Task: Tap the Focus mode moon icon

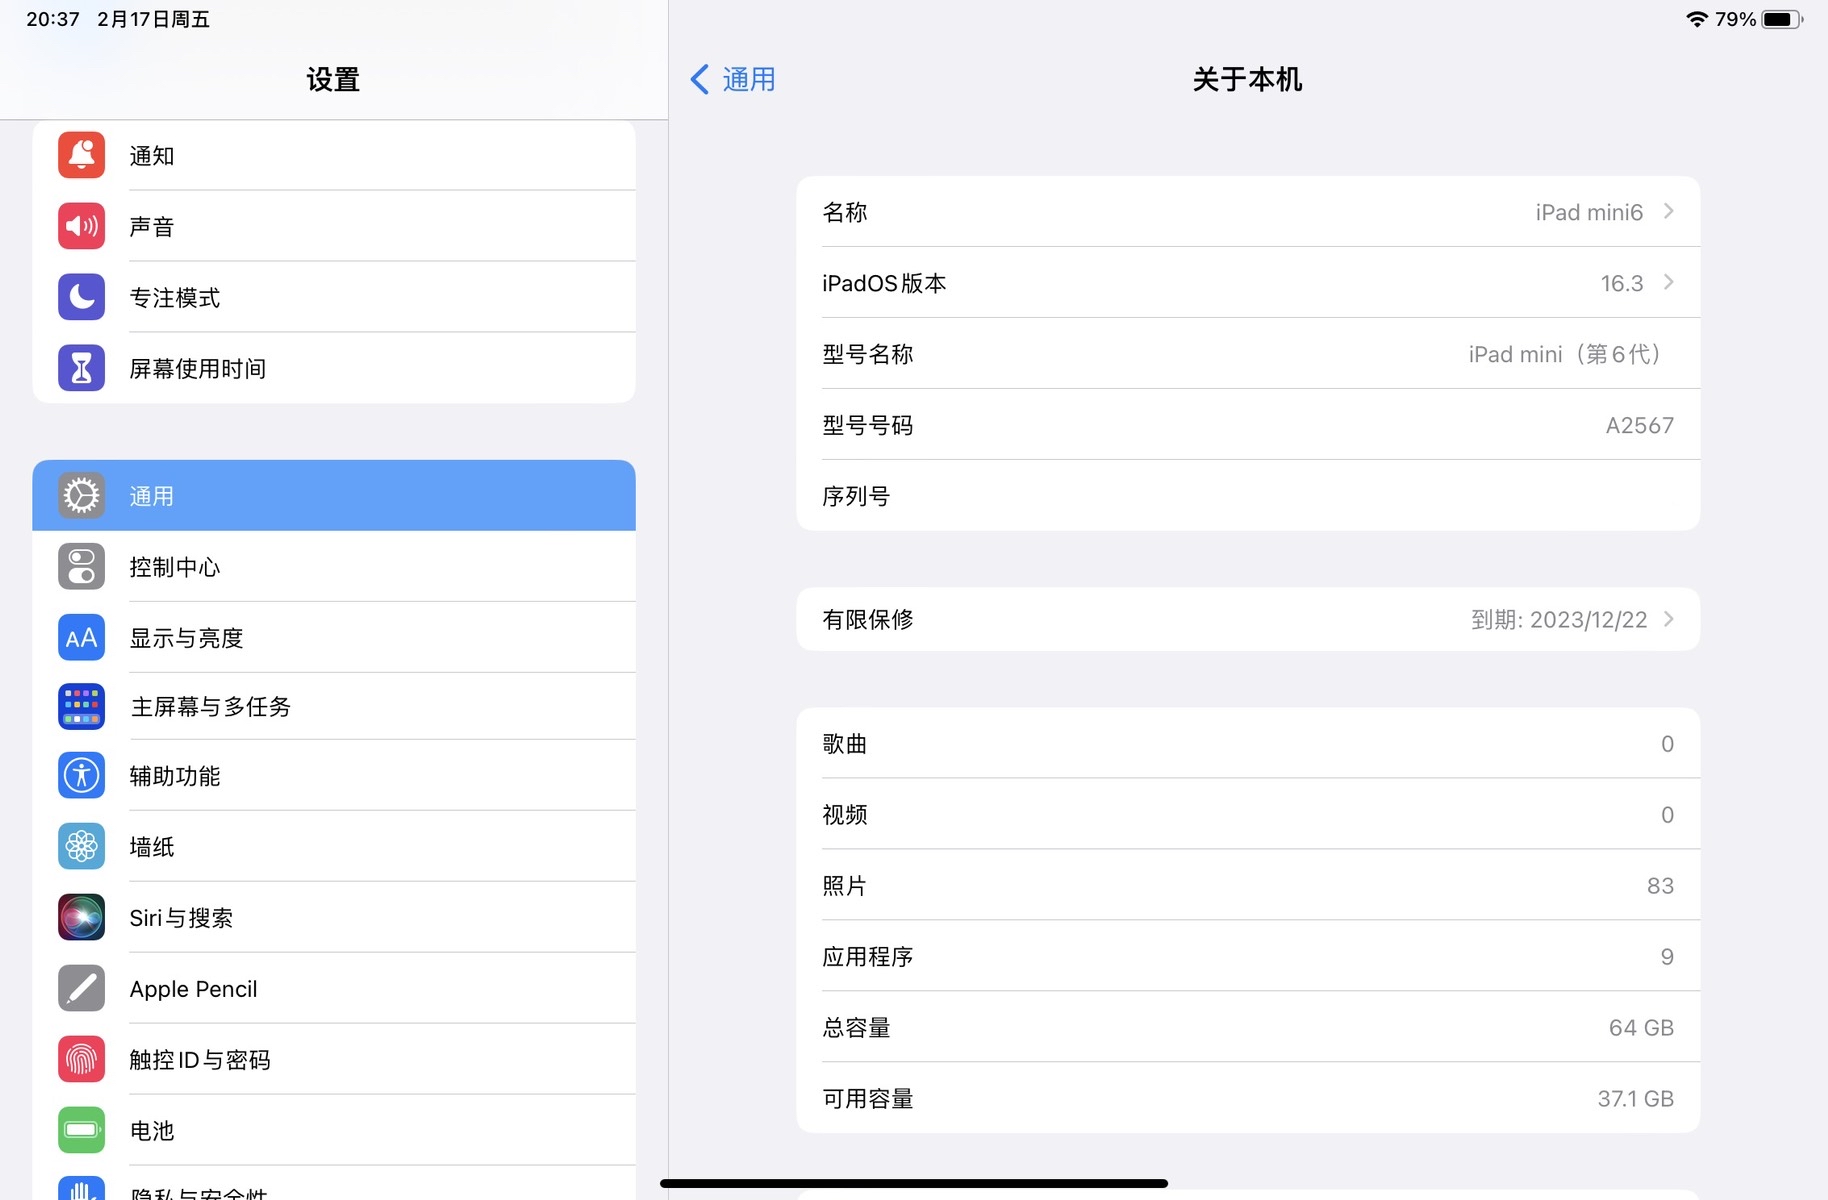Action: coord(81,297)
